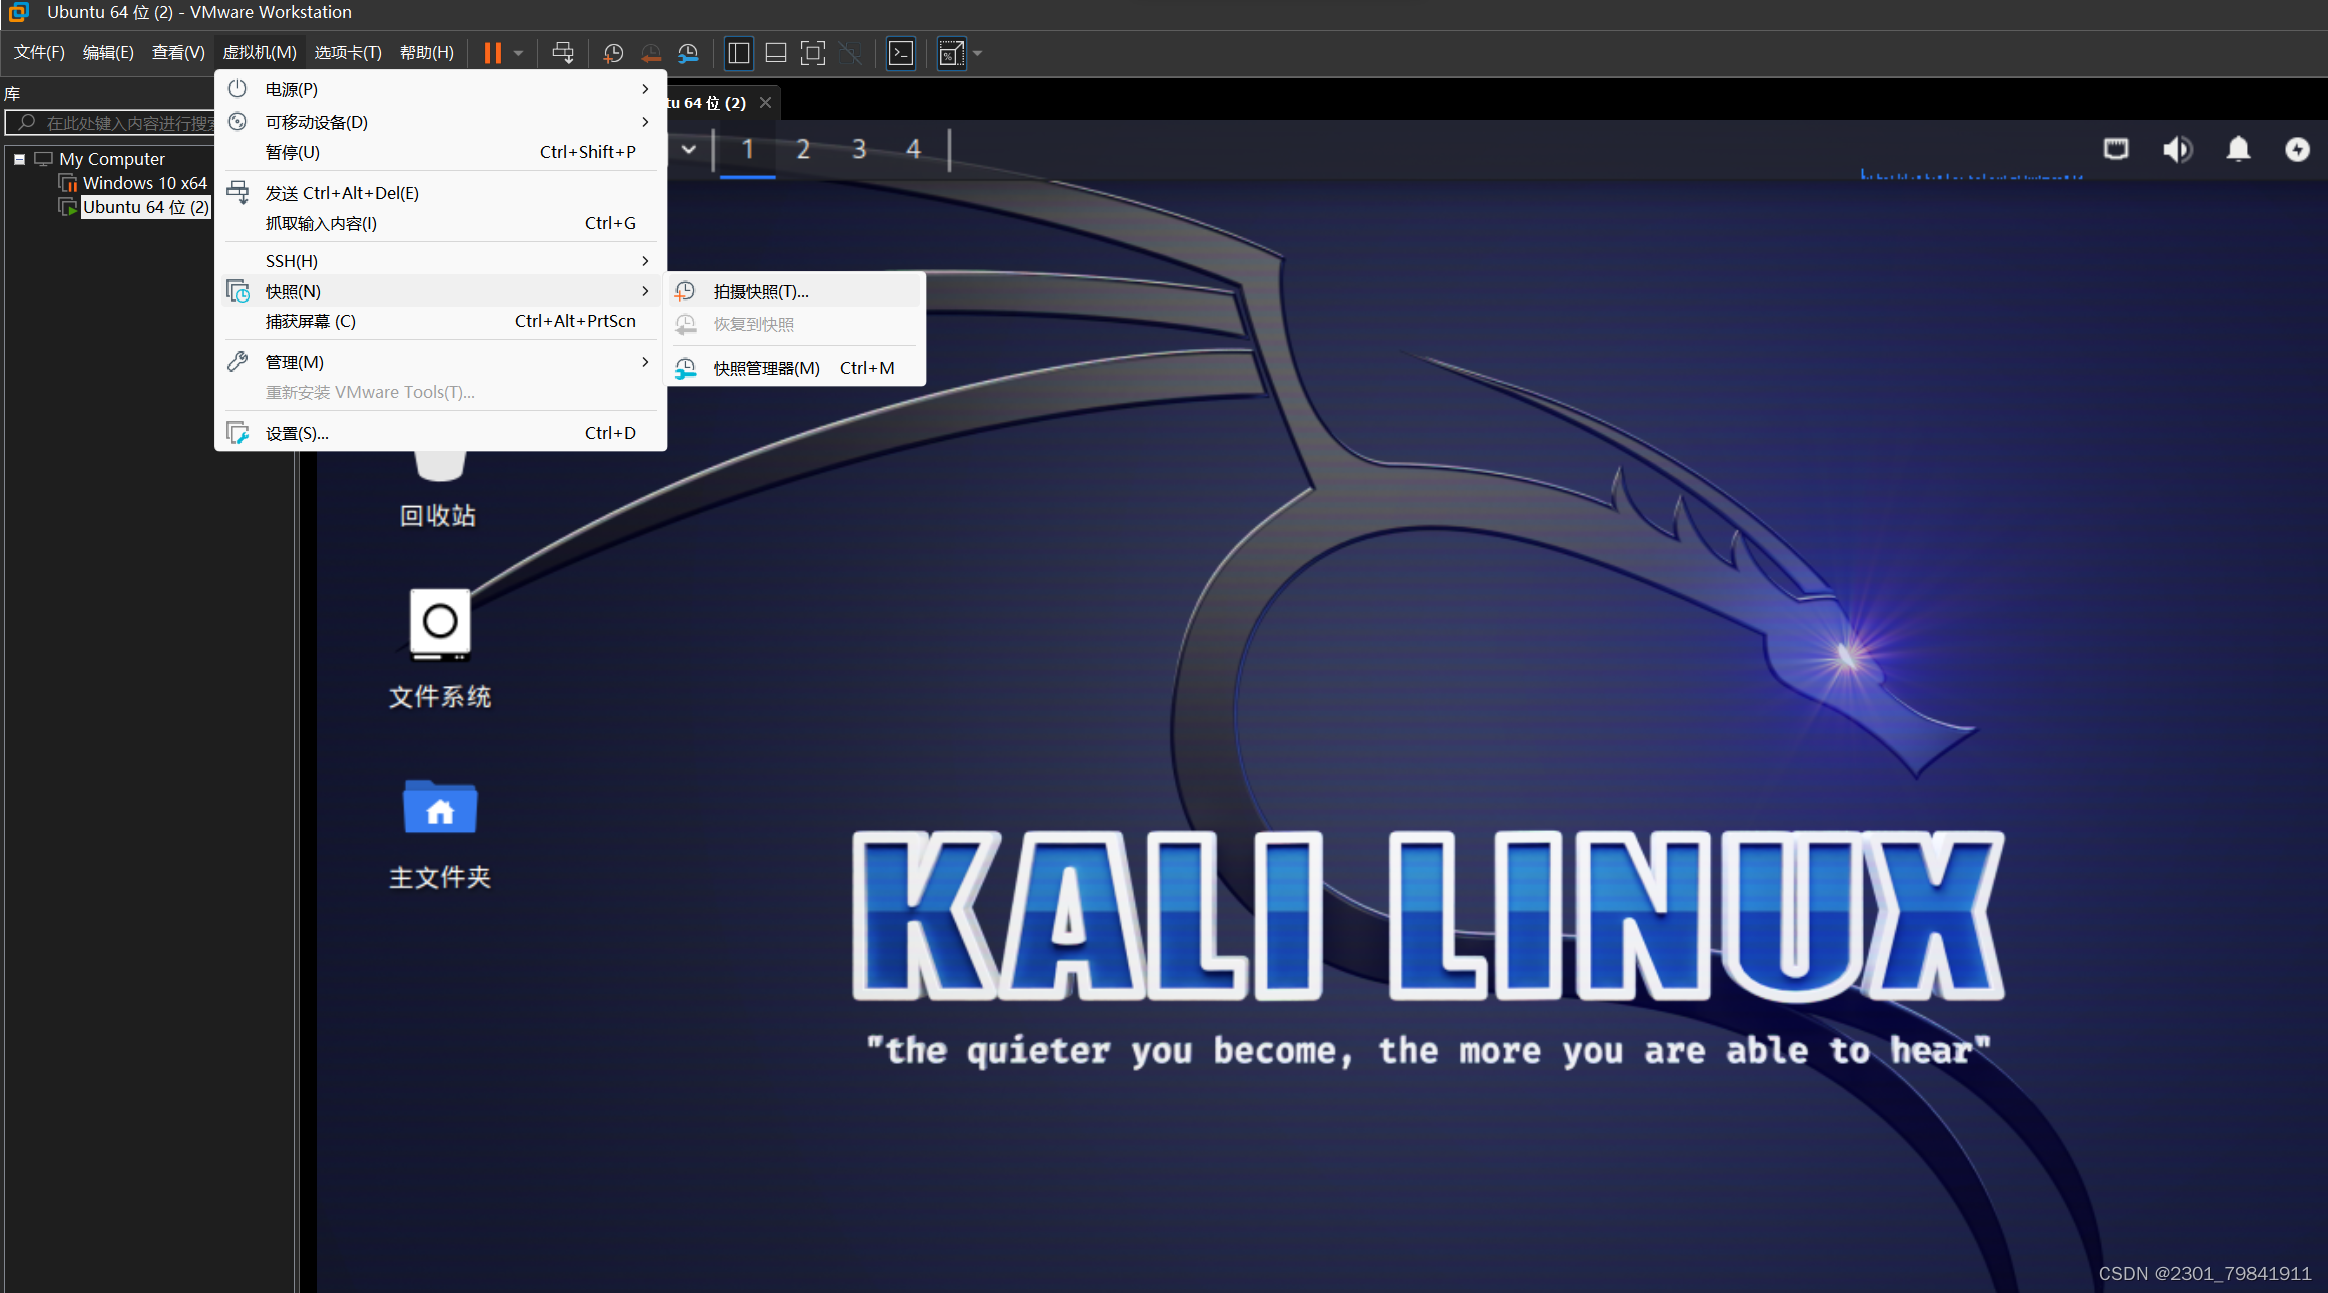Click the Kali volume speaker icon
2328x1293 pixels.
(2177, 149)
